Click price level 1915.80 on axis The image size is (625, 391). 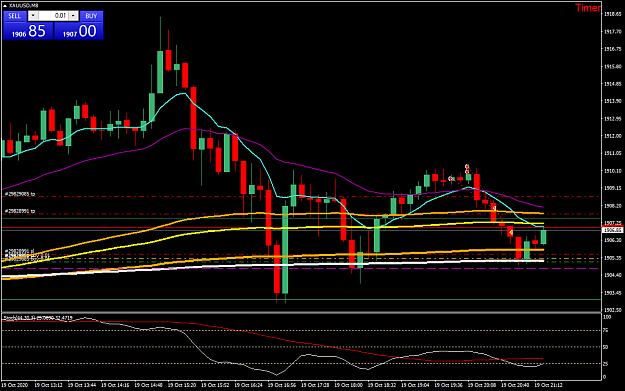pyautogui.click(x=612, y=67)
